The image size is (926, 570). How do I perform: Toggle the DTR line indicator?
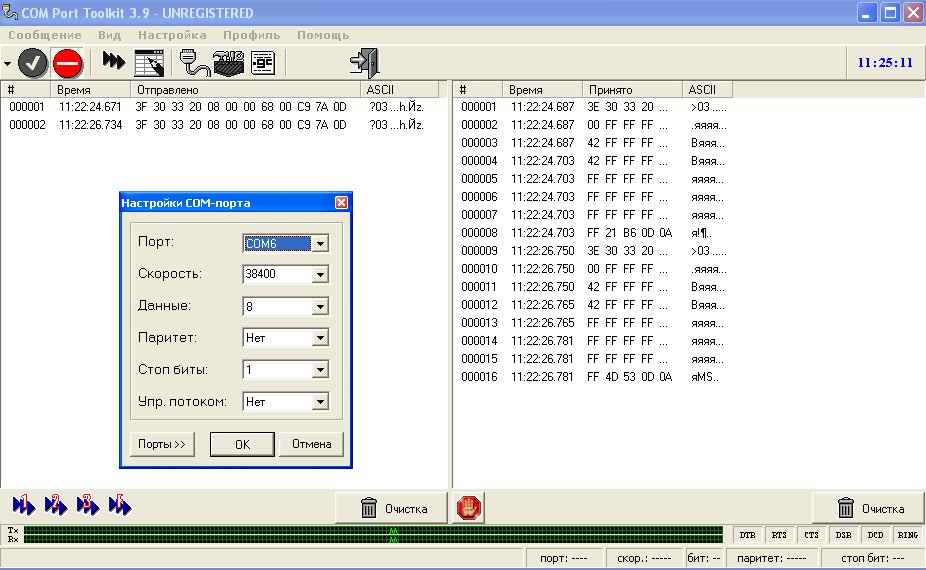748,535
